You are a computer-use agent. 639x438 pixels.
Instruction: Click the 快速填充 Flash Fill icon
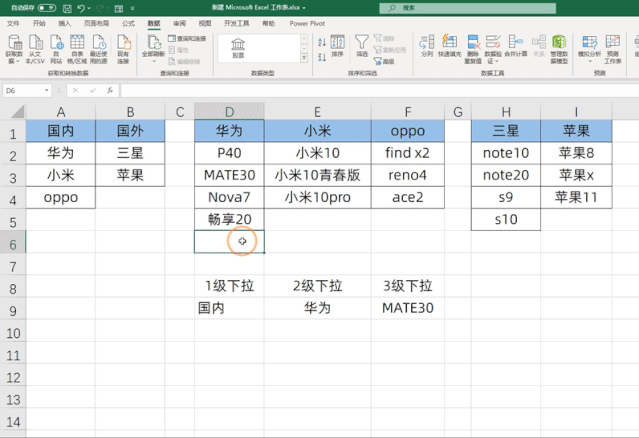coord(450,46)
